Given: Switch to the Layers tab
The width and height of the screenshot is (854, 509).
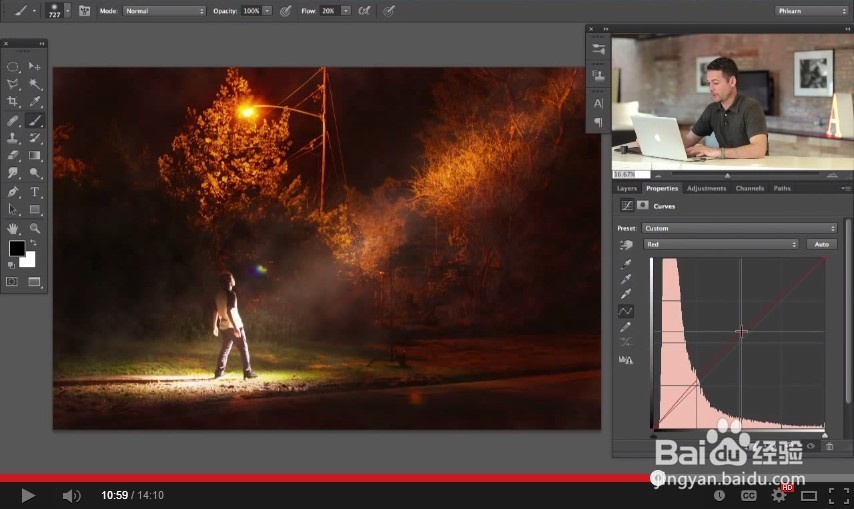Looking at the screenshot, I should tap(627, 188).
